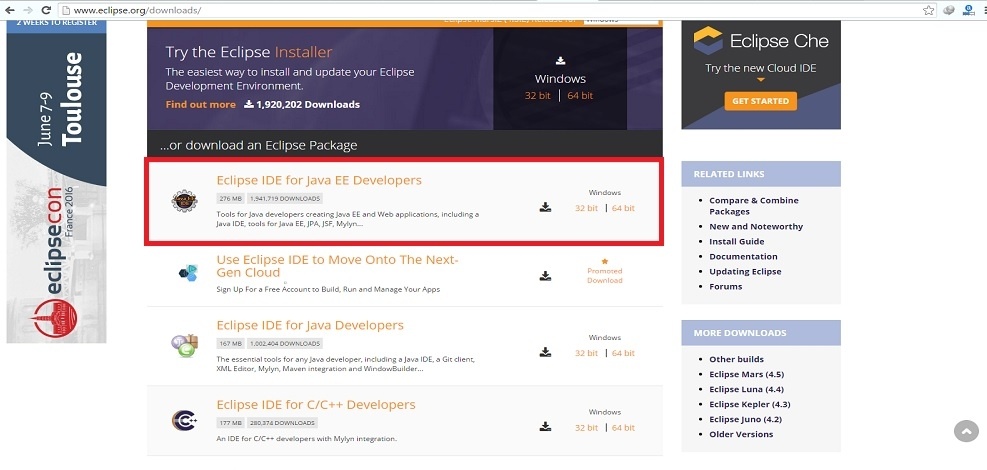This screenshot has height=470, width=987.
Task: Click download icon for Java EE package
Action: (545, 207)
